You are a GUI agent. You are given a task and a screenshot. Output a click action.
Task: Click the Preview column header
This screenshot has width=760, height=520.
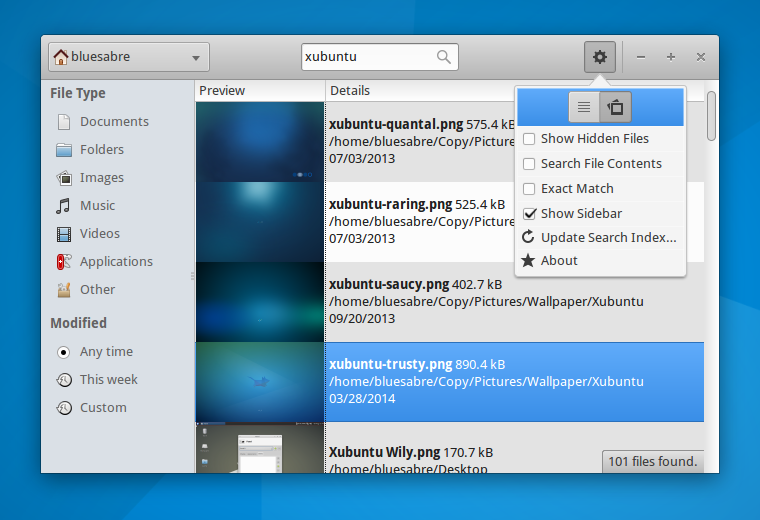pos(260,91)
